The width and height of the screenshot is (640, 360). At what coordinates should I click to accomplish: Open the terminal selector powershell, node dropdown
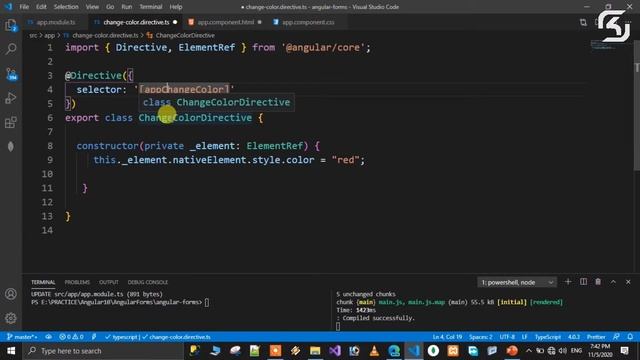pyautogui.click(x=517, y=282)
